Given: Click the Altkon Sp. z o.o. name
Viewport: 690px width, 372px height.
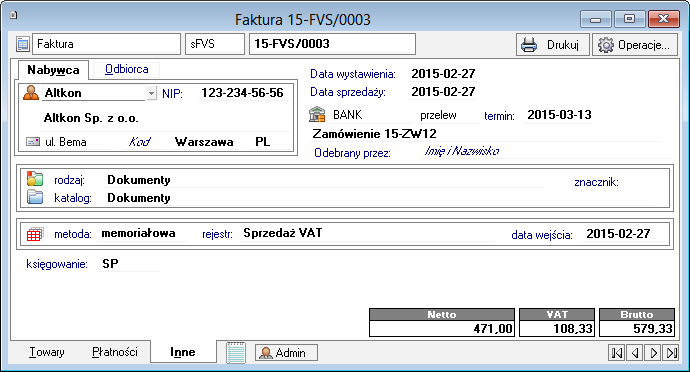Looking at the screenshot, I should (92, 118).
